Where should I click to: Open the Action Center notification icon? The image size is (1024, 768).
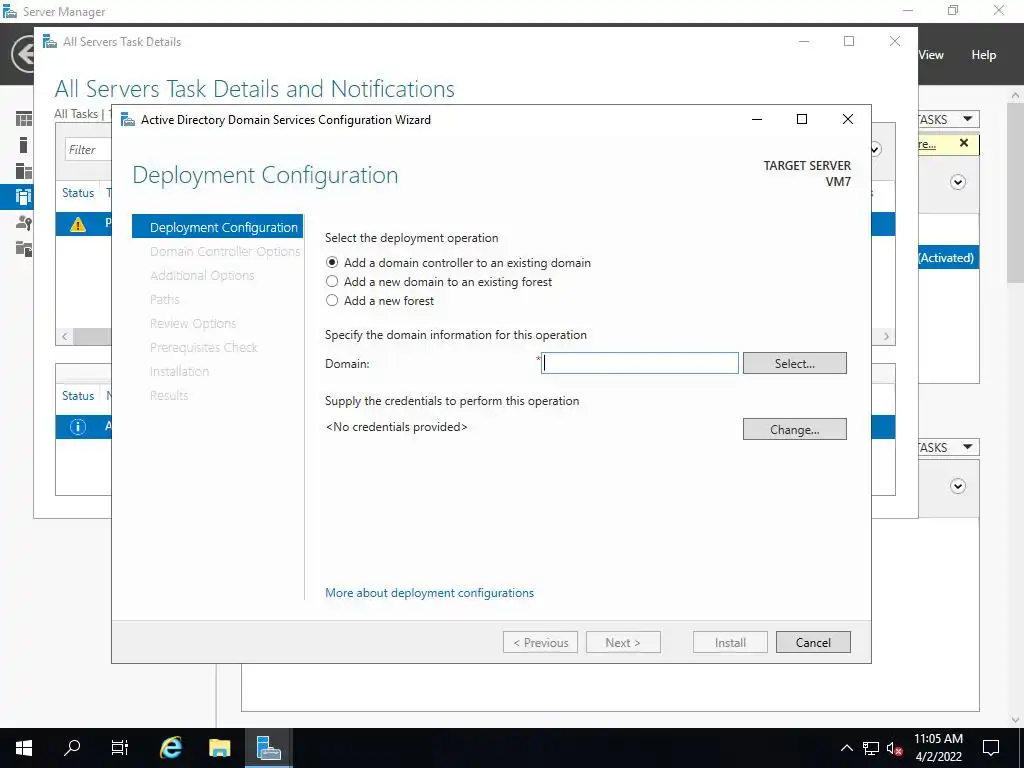(x=991, y=748)
